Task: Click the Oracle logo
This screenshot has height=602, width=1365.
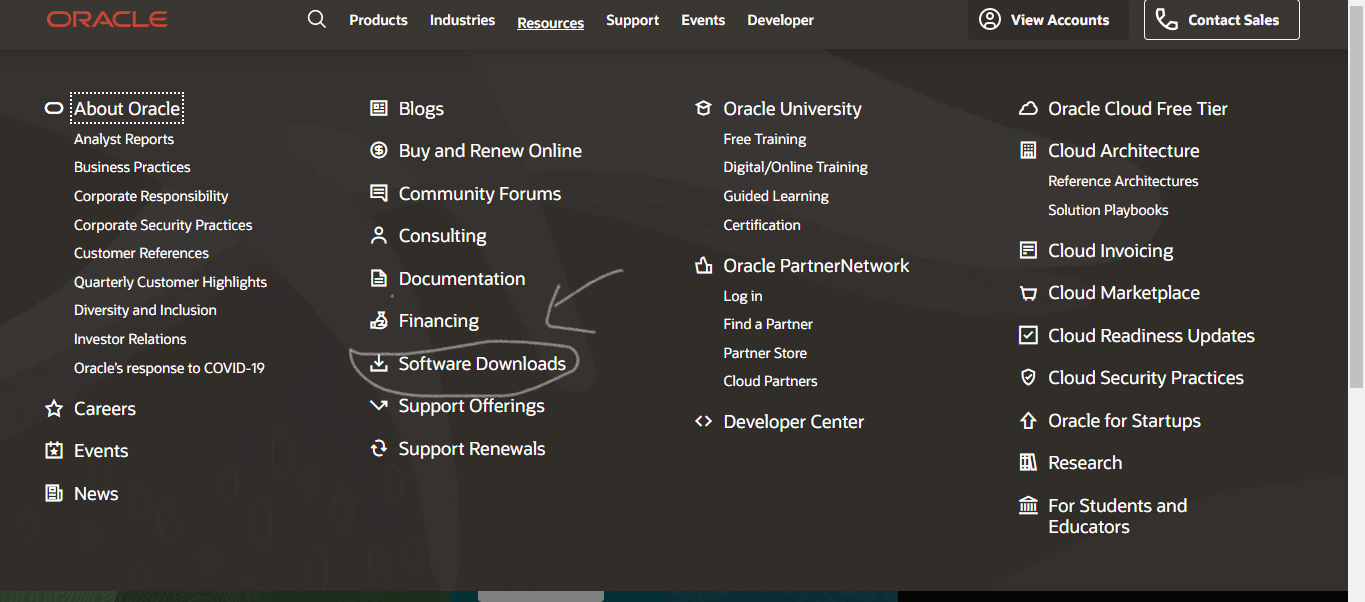Action: point(107,19)
